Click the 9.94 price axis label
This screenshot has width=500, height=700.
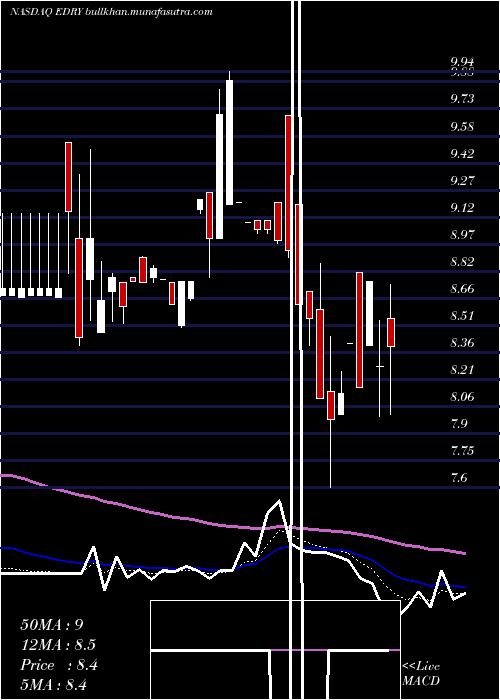click(462, 62)
